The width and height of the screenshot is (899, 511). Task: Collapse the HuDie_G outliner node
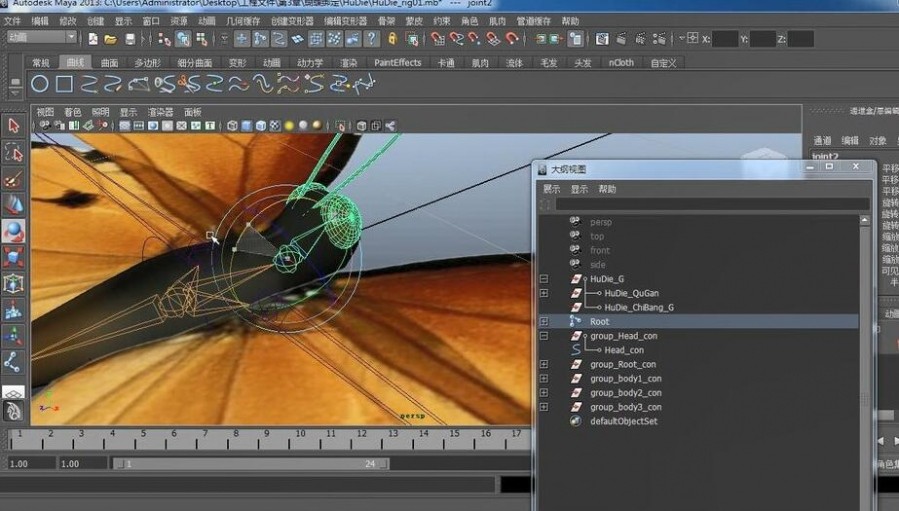pyautogui.click(x=544, y=279)
